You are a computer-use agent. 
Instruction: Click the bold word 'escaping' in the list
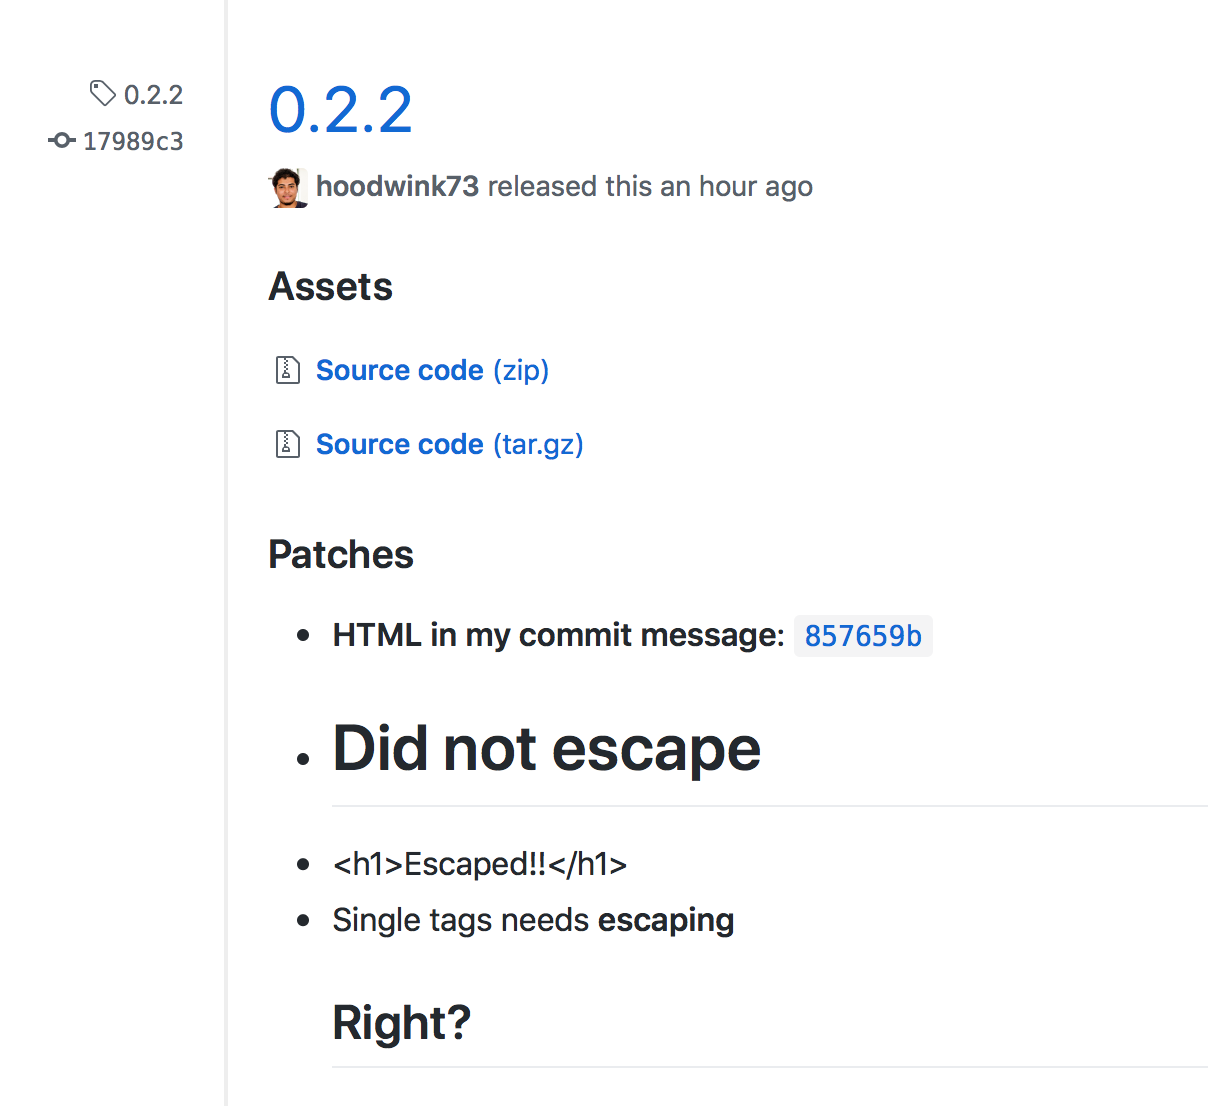coord(665,920)
